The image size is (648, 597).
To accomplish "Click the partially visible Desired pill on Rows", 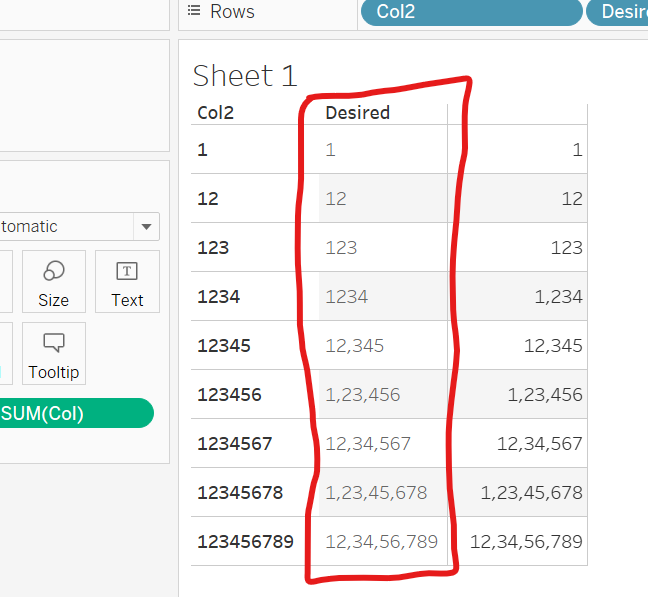I will tap(617, 12).
